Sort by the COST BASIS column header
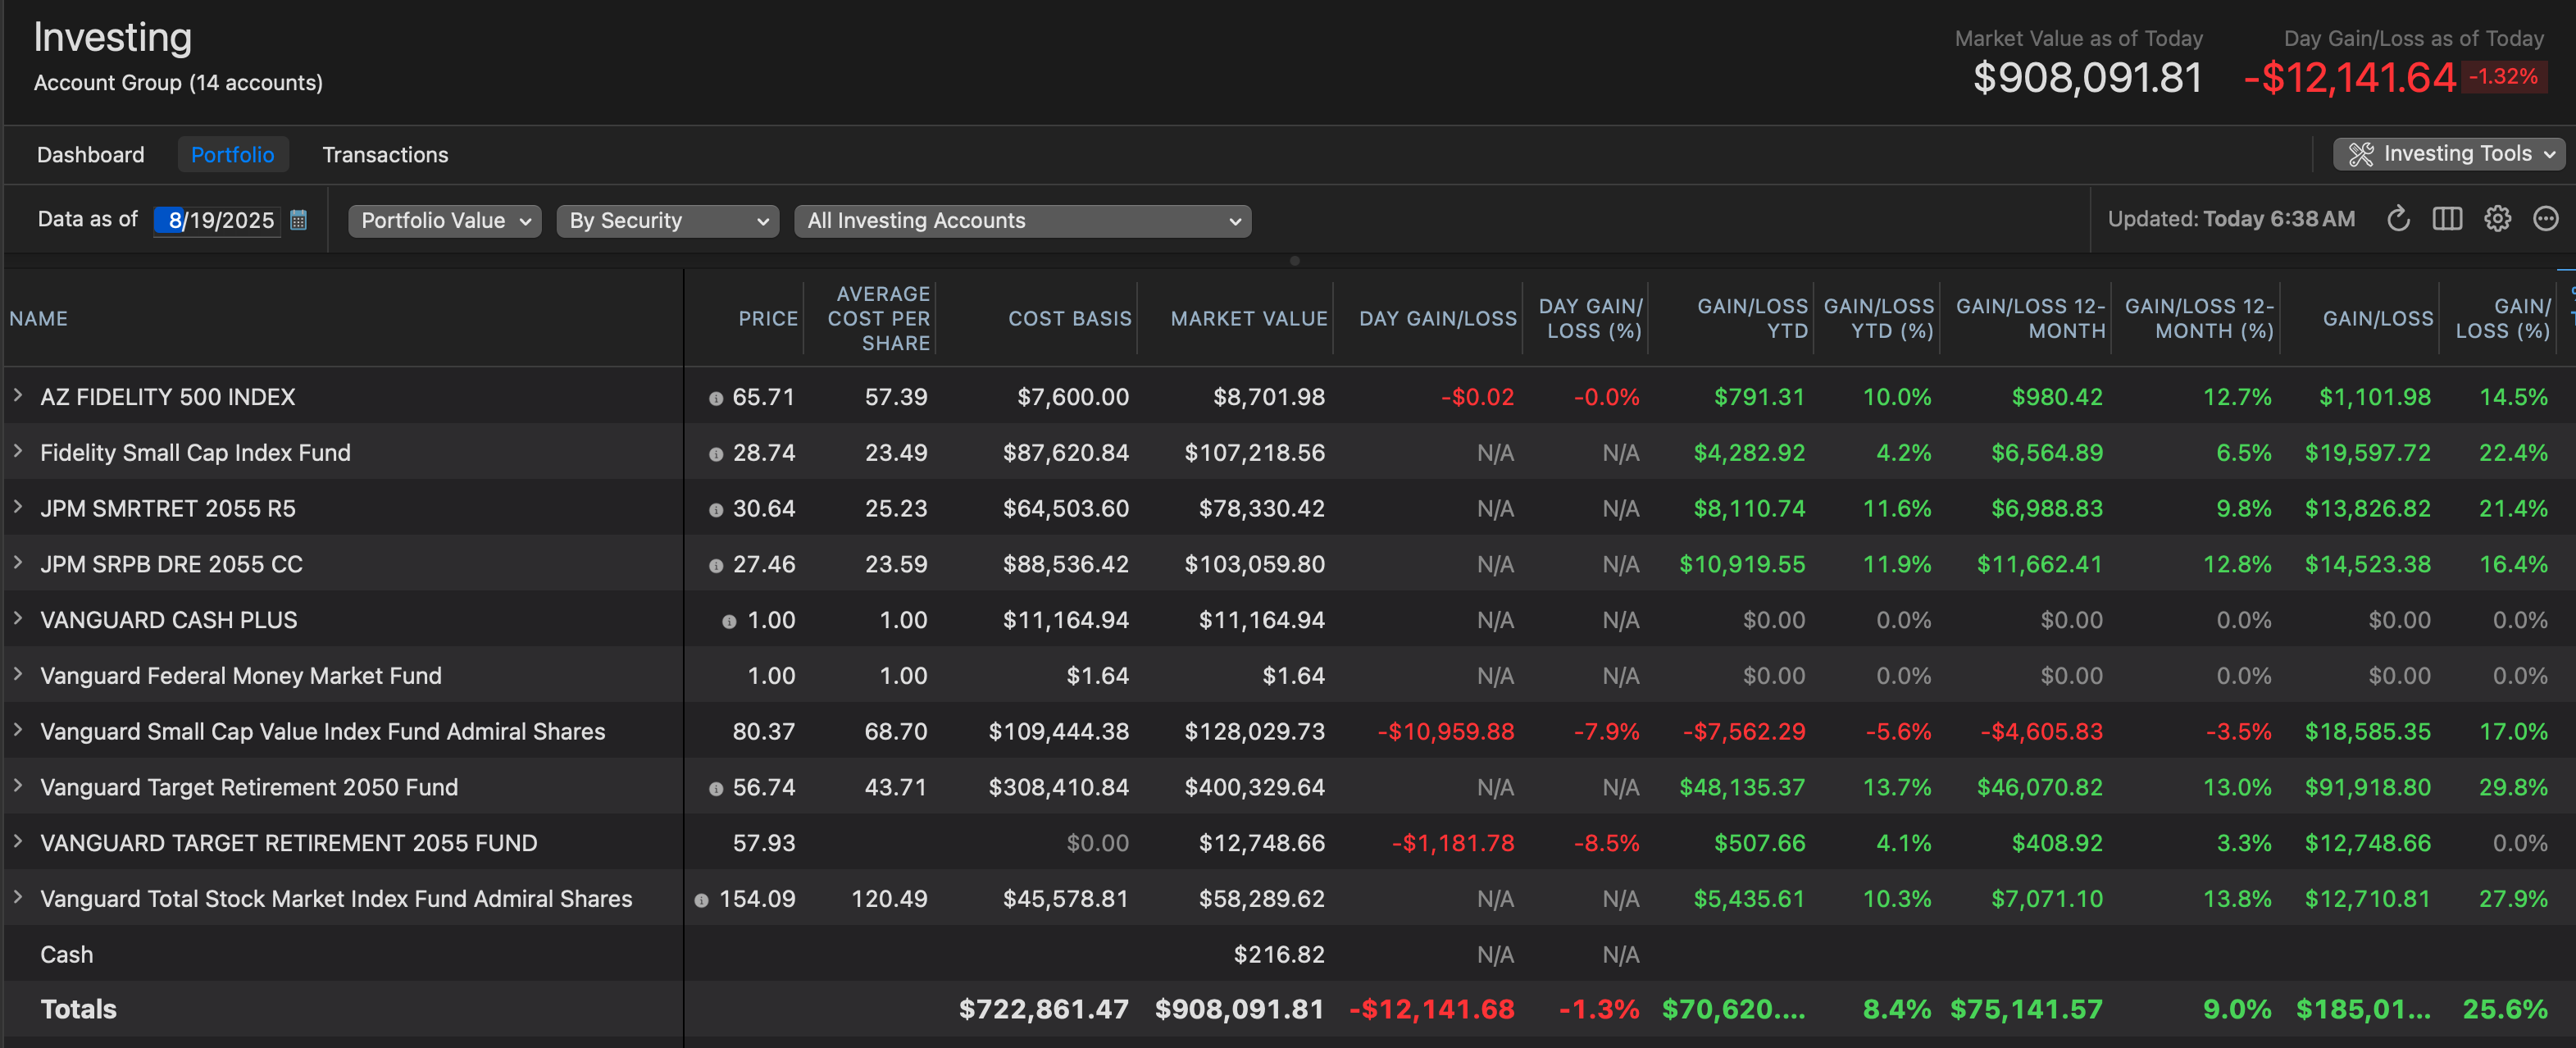This screenshot has height=1048, width=2576. [x=1069, y=318]
